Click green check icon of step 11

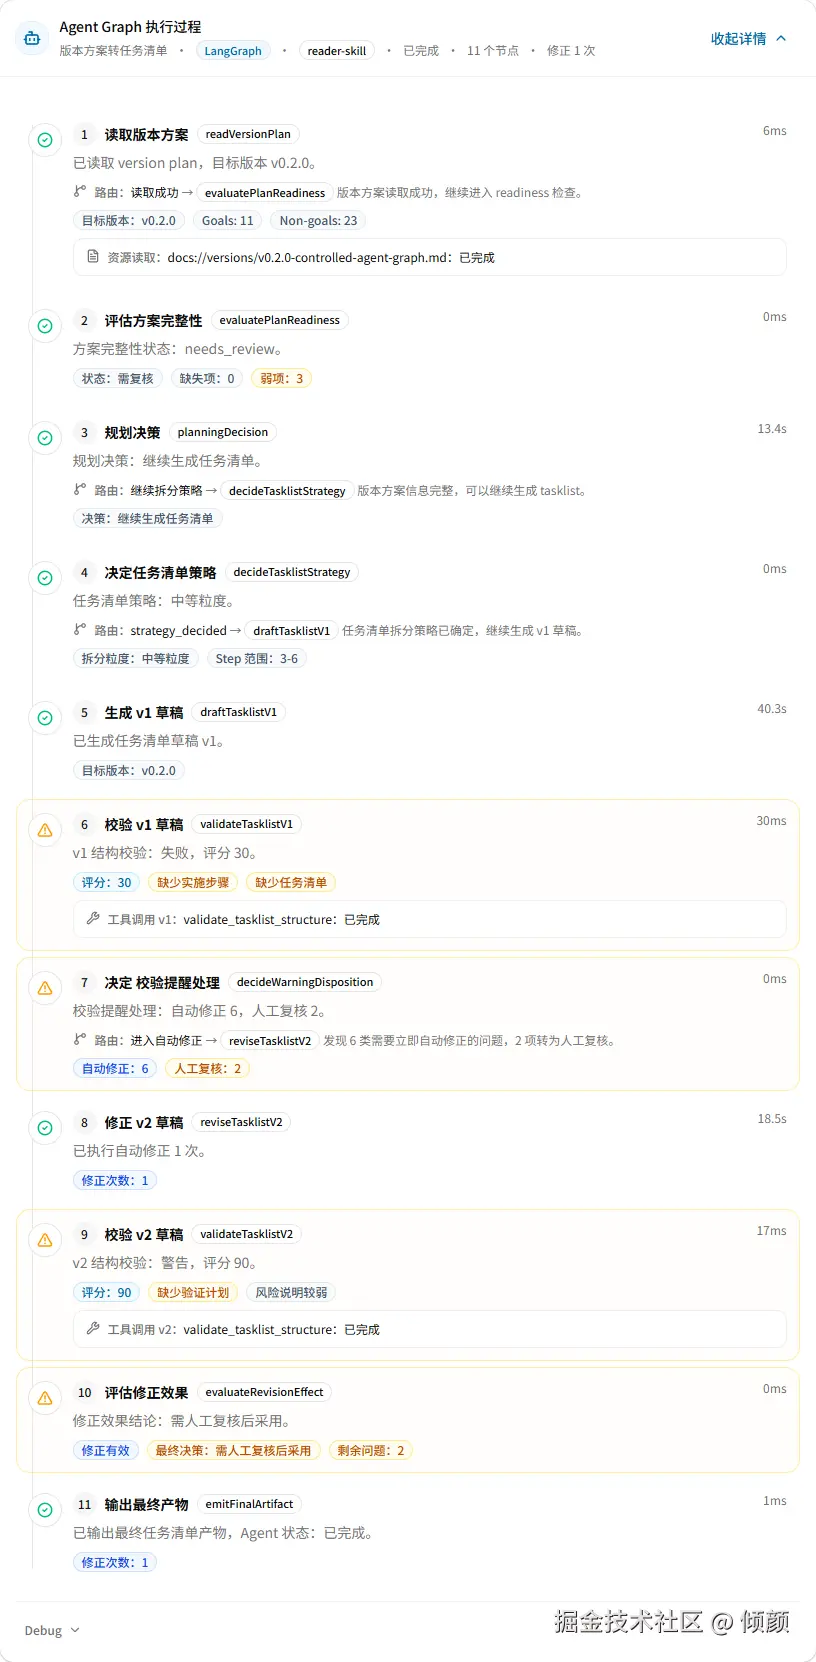[45, 1510]
